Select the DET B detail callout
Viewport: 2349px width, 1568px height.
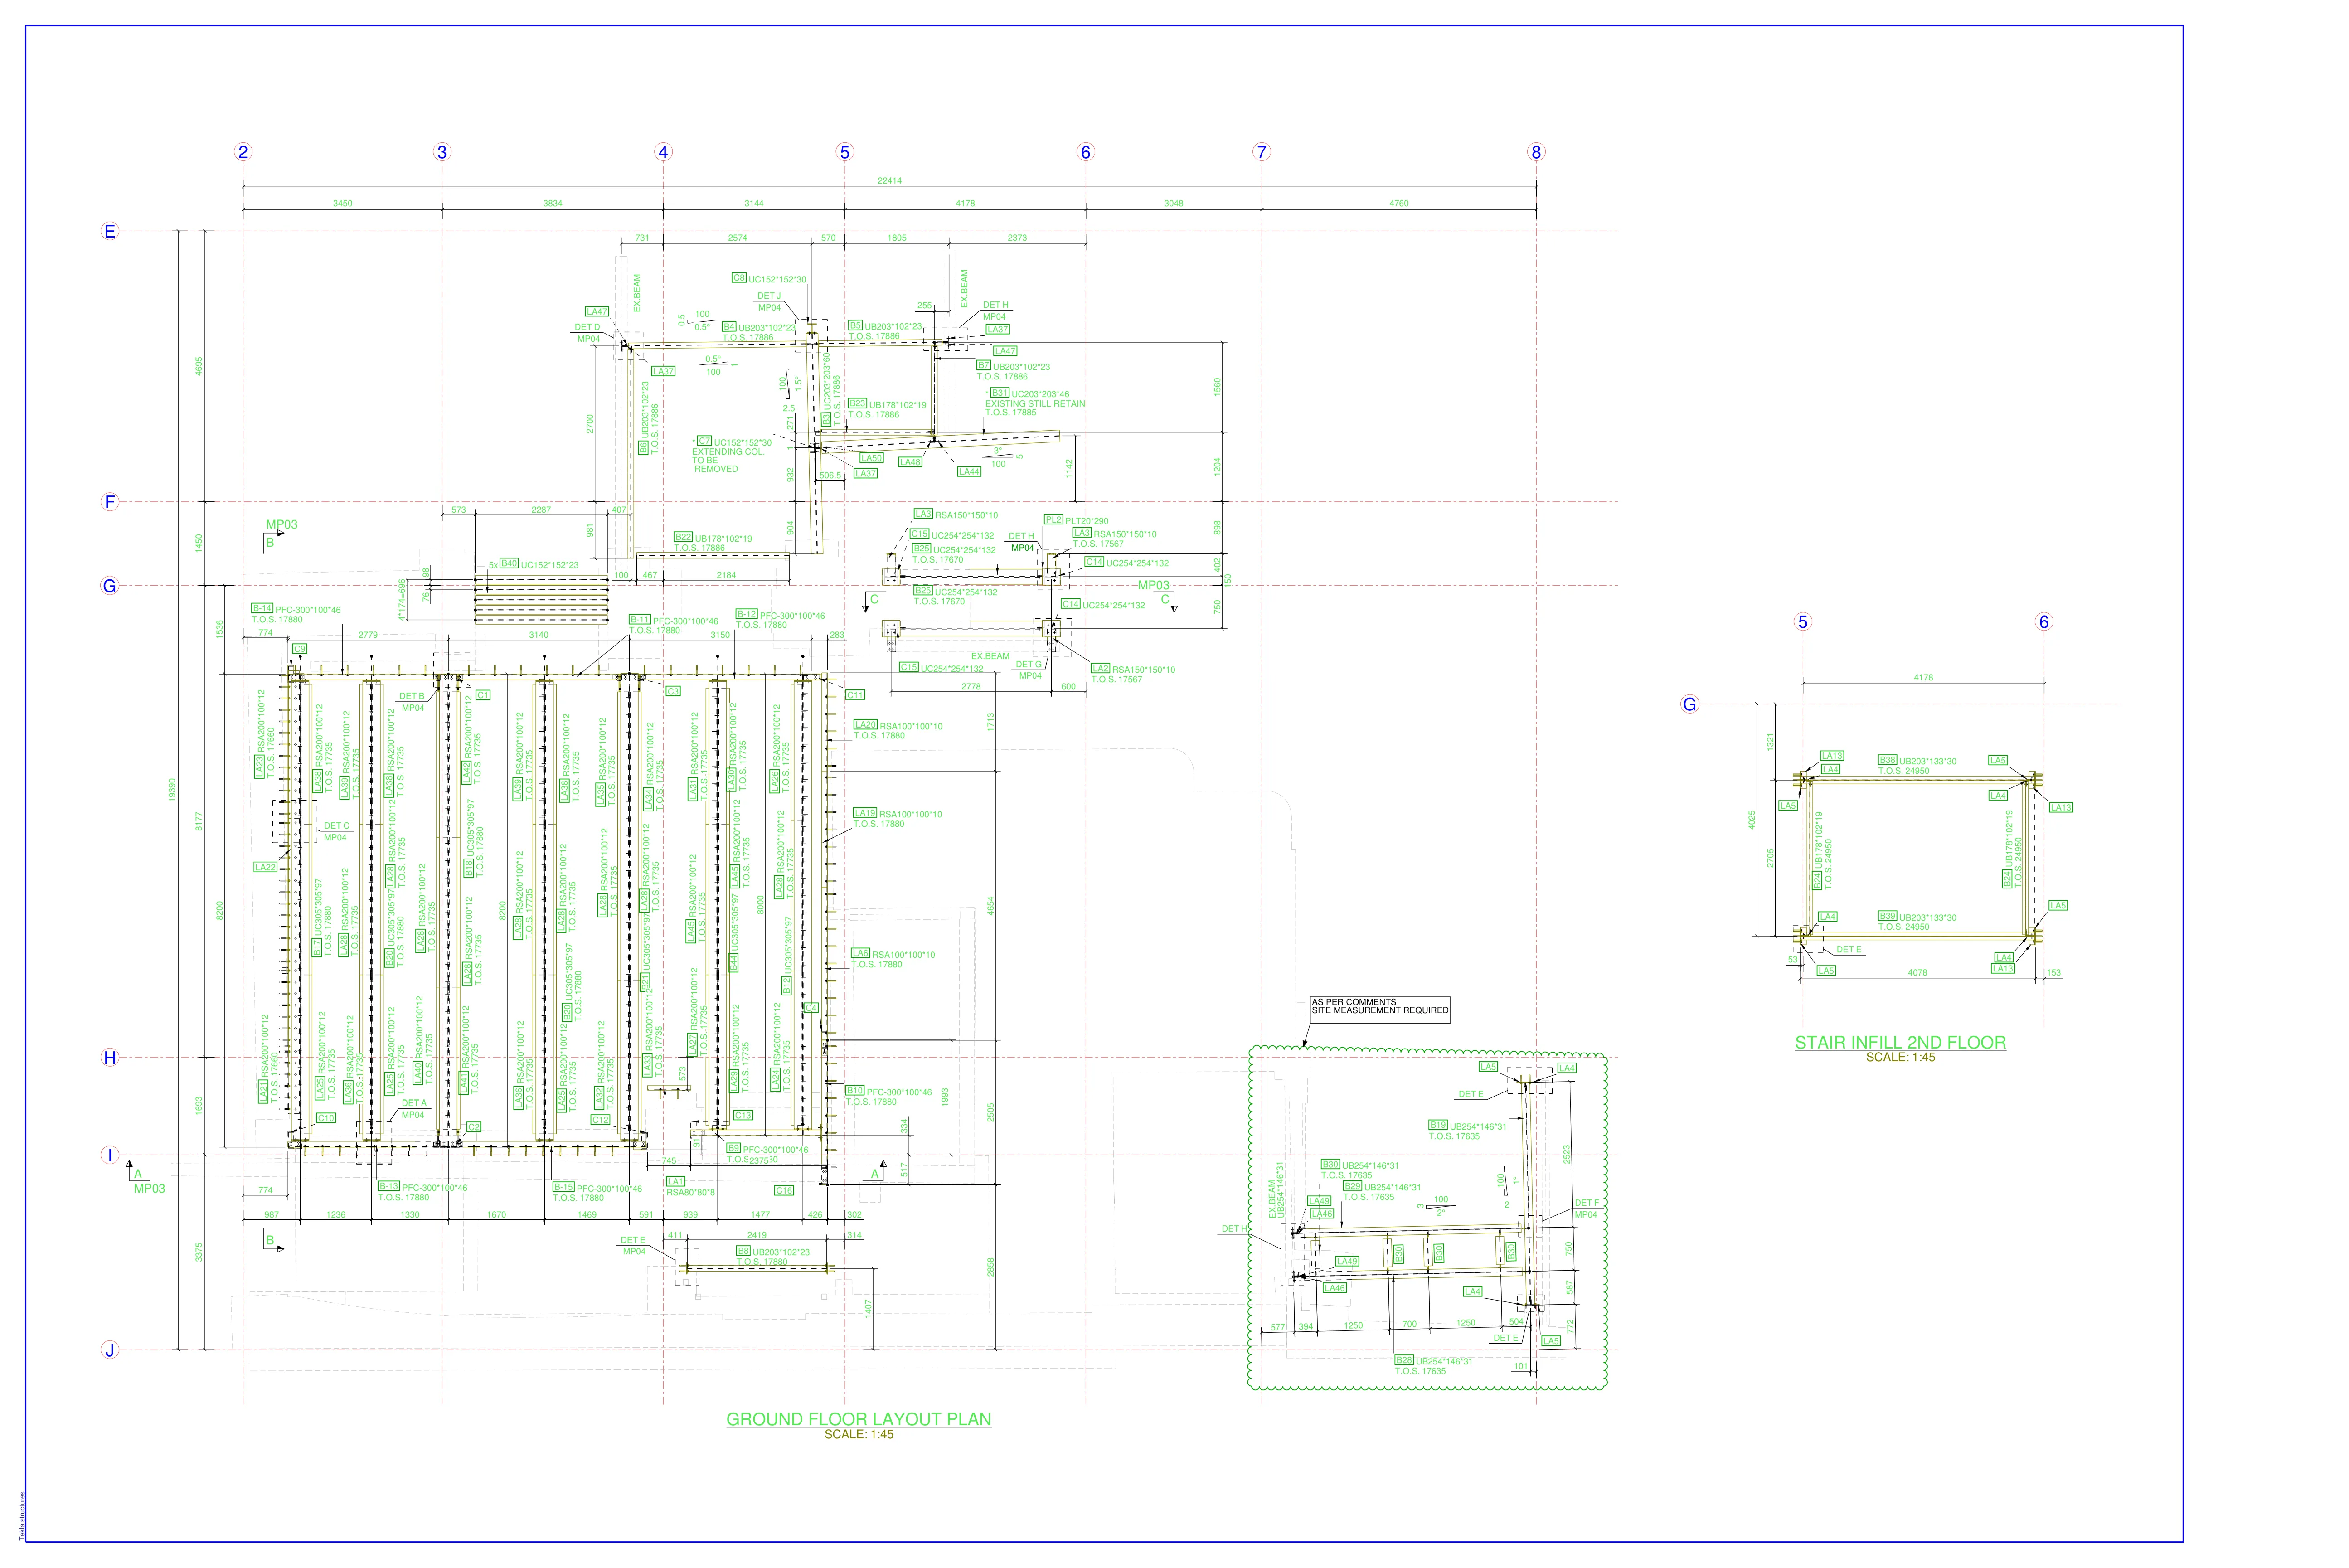[412, 696]
